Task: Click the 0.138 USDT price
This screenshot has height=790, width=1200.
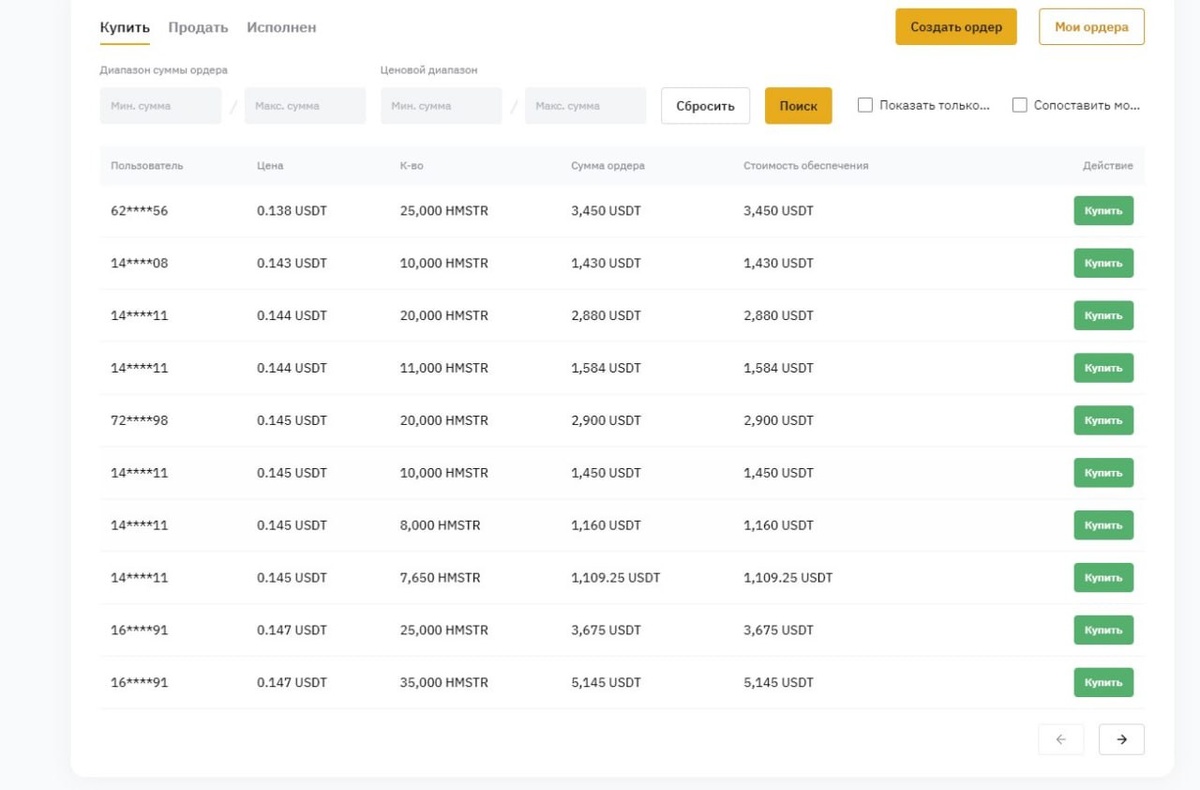Action: [x=292, y=211]
